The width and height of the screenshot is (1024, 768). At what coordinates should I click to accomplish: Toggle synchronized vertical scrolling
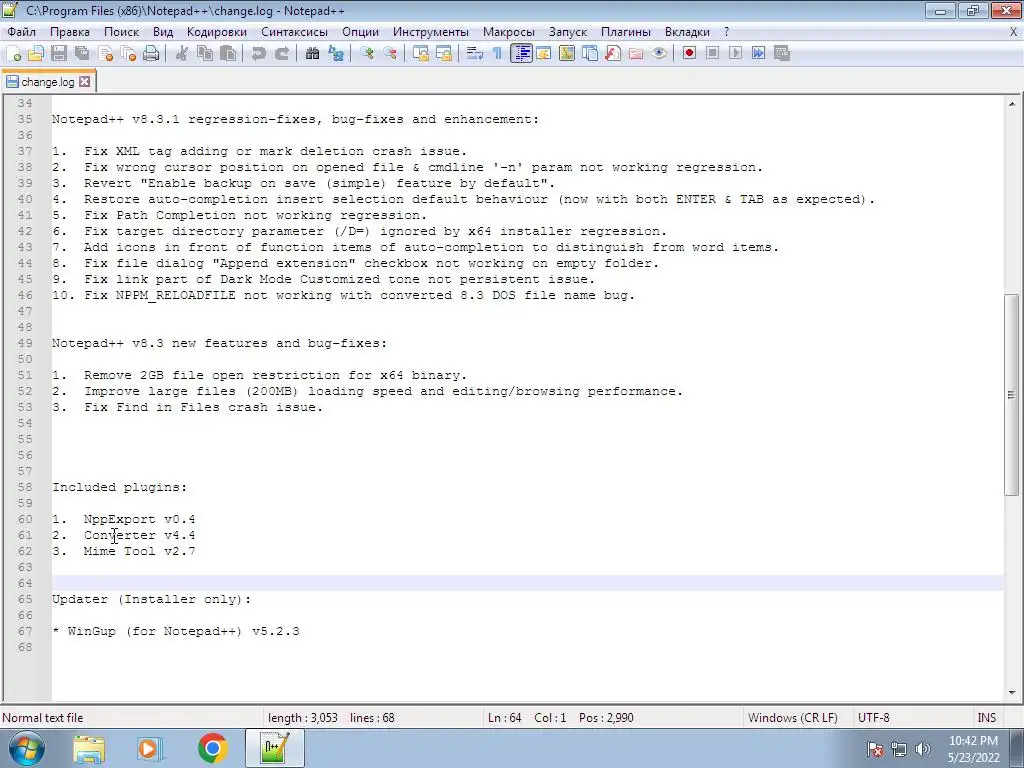(421, 54)
